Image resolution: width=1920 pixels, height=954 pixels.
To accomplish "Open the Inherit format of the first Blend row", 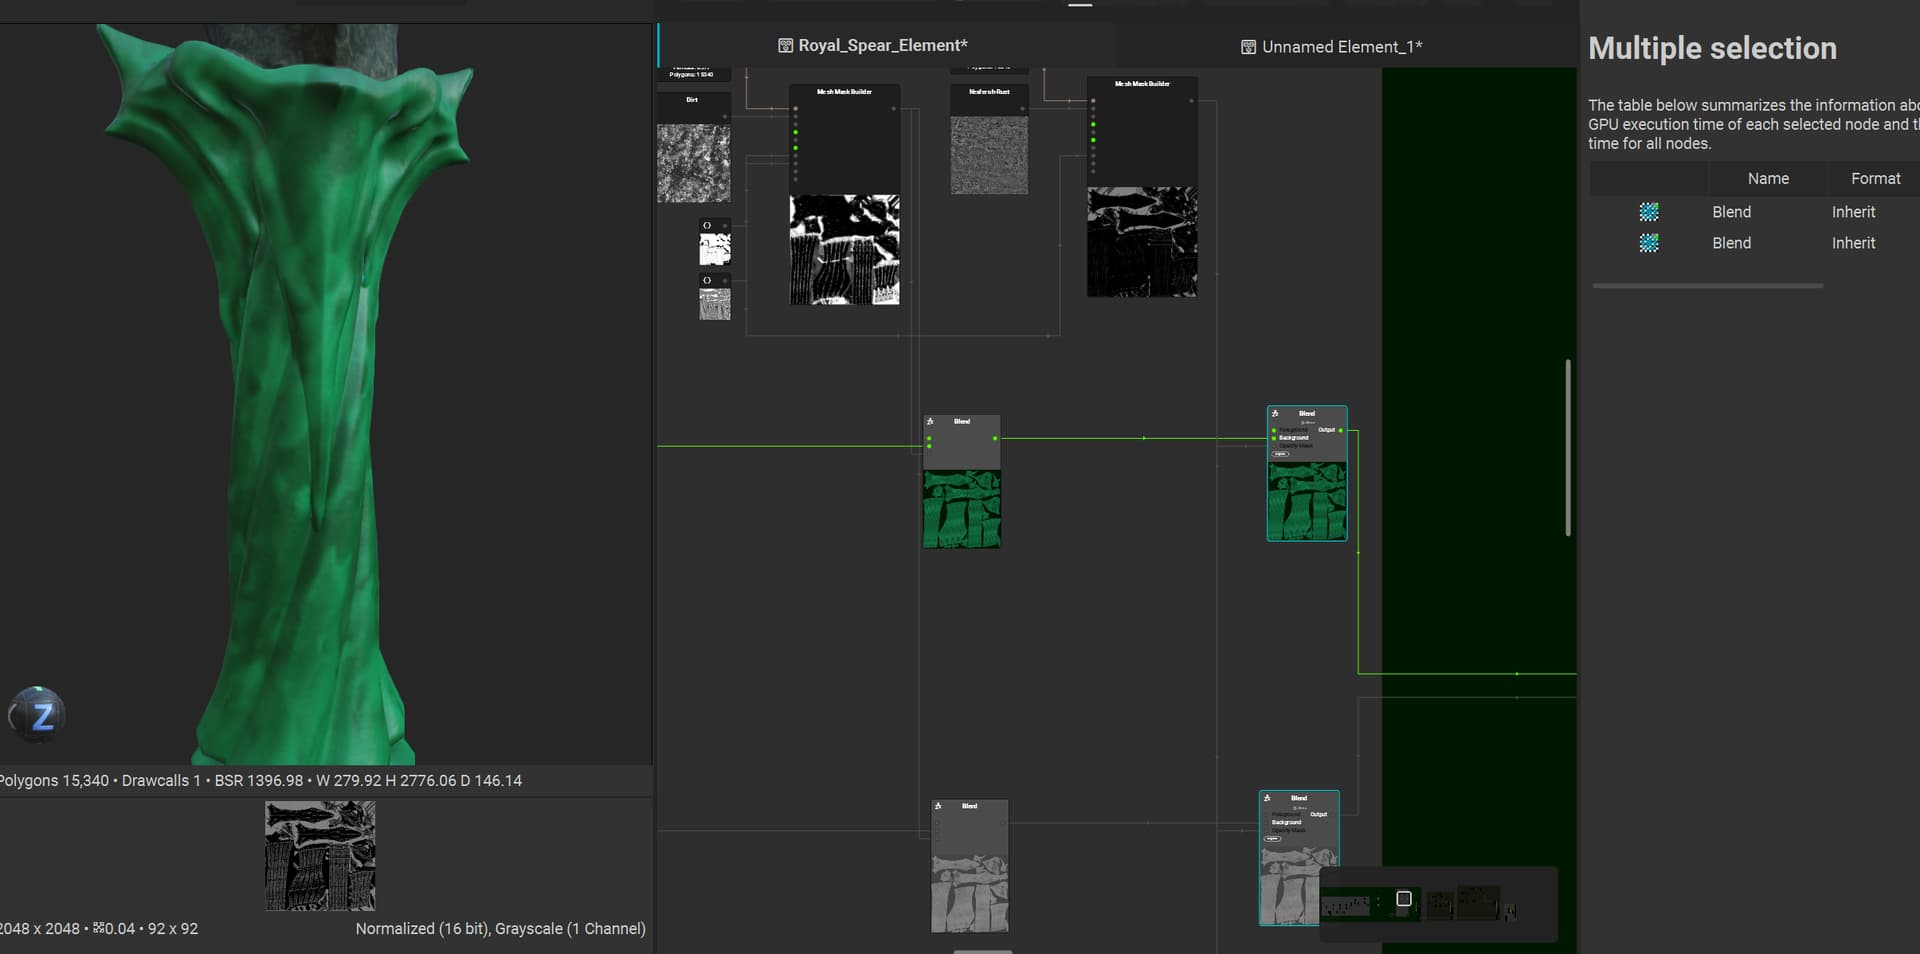I will click(x=1853, y=212).
